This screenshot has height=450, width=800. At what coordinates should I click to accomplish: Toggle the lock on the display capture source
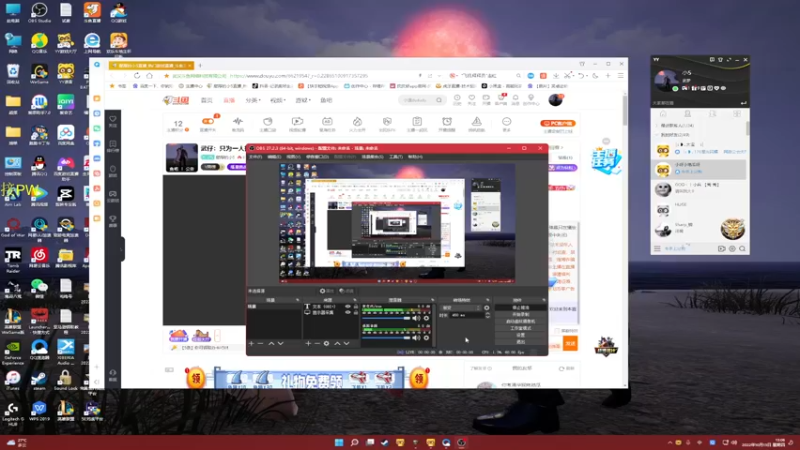tap(356, 312)
